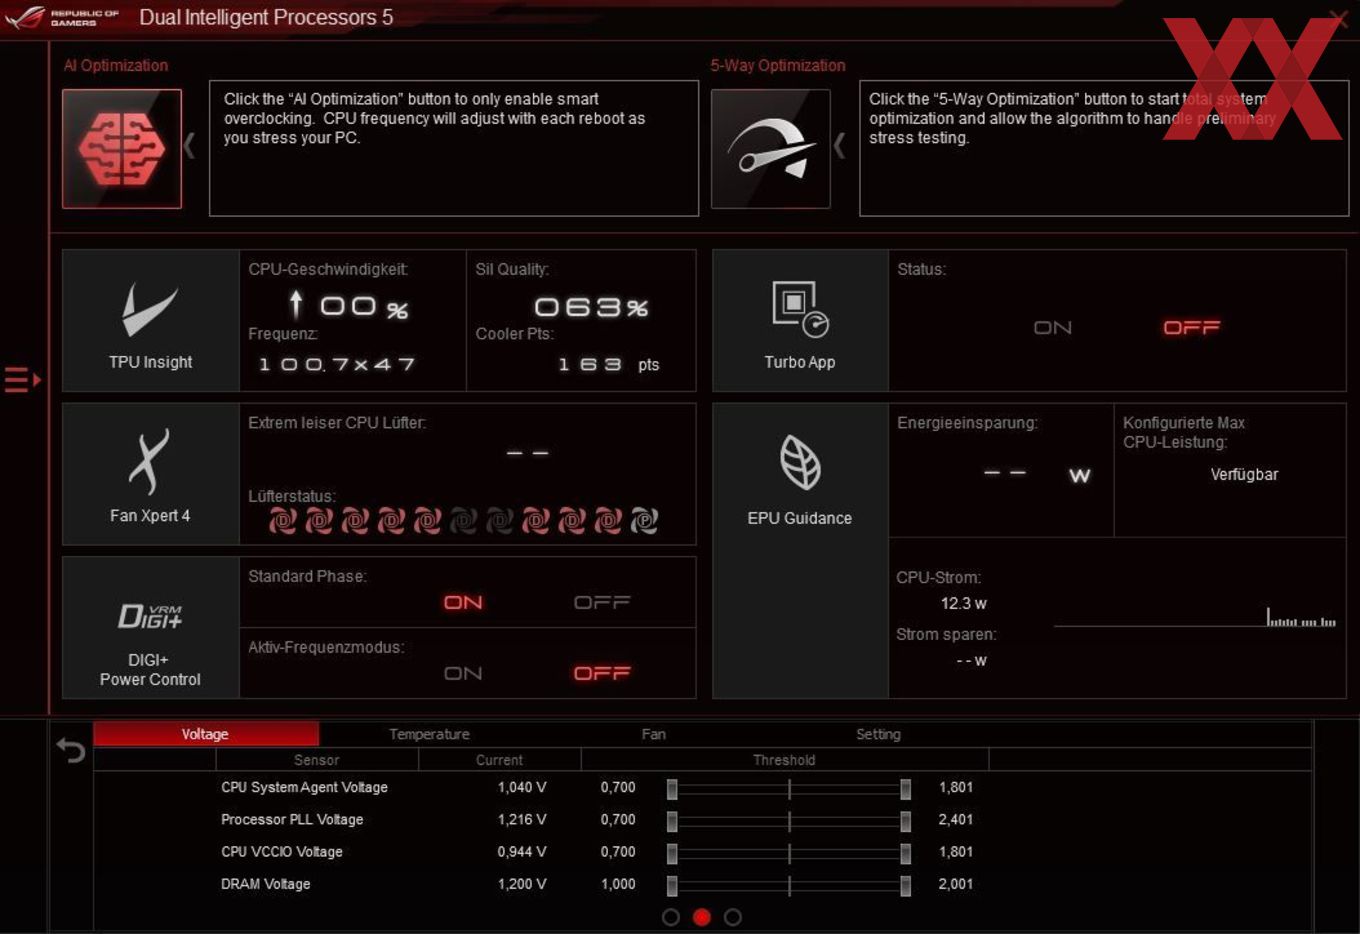This screenshot has height=934, width=1360.
Task: Click the 1,216 V current value
Action: pyautogui.click(x=522, y=819)
